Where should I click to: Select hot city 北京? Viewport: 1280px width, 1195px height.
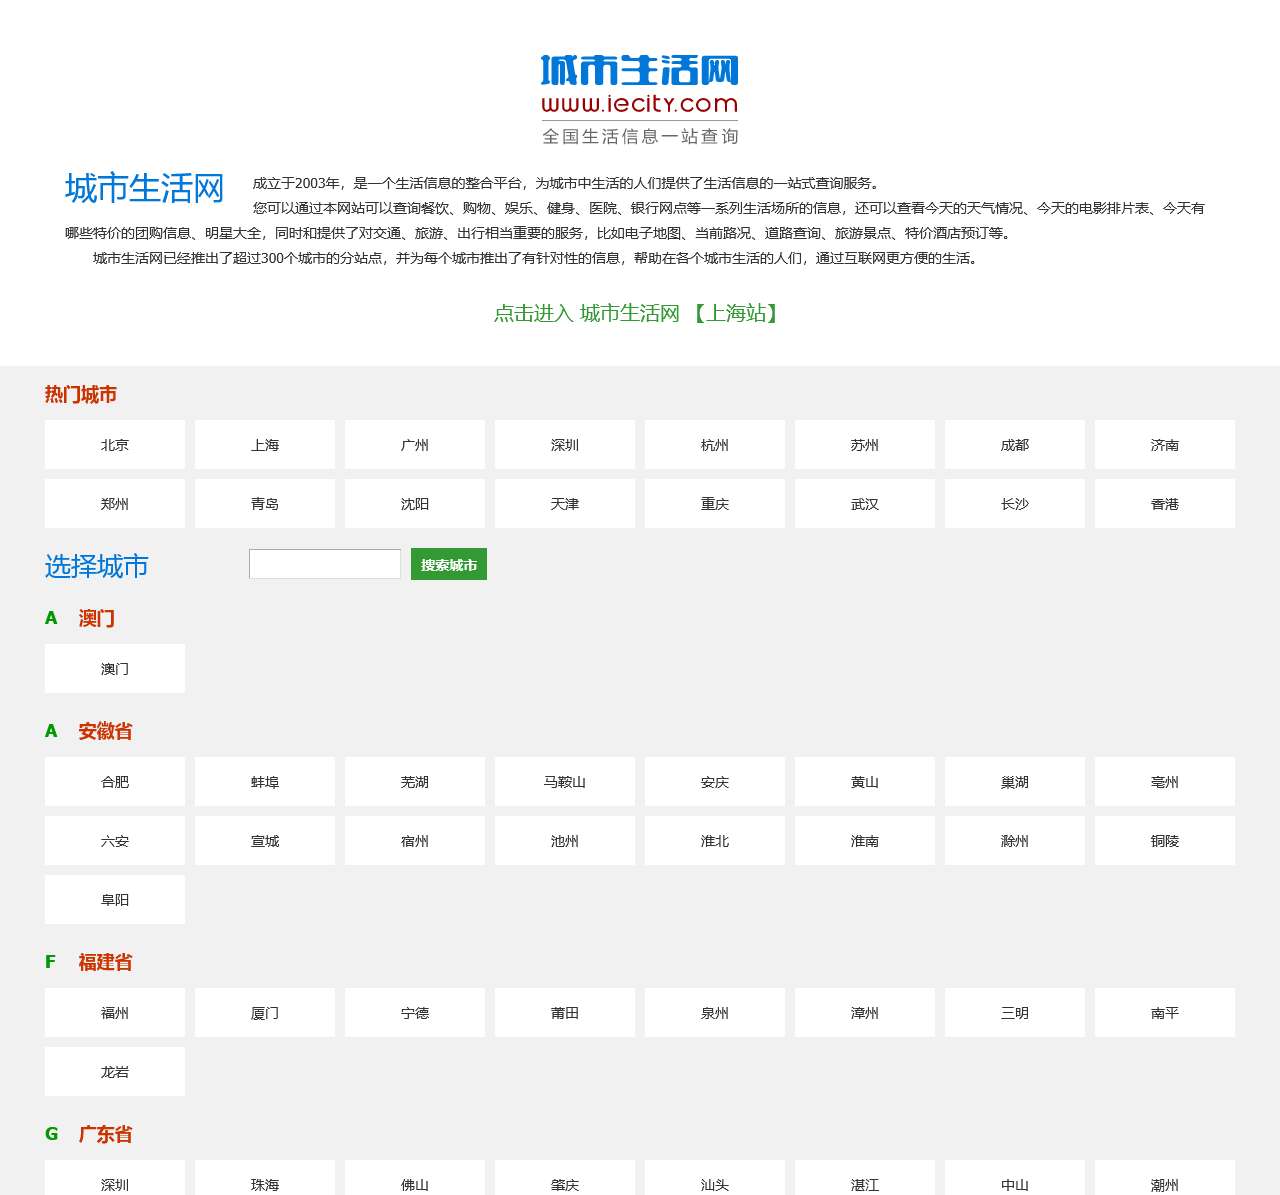(115, 445)
